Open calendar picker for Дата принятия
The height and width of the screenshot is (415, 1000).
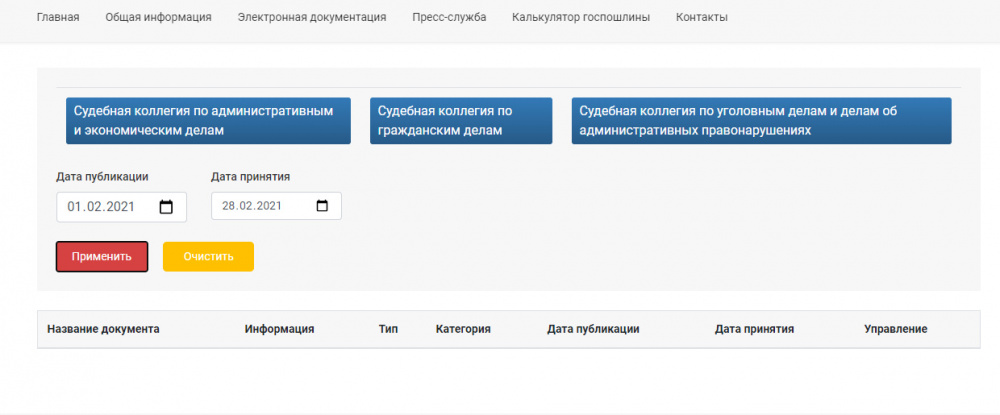[322, 206]
